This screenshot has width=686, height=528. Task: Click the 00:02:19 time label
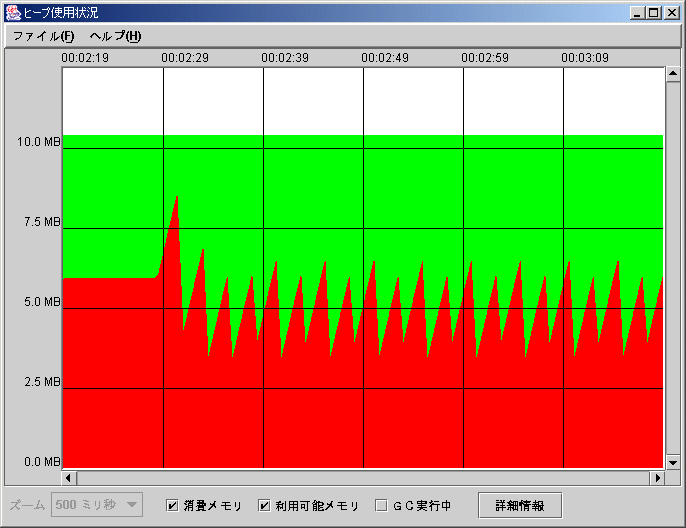point(85,58)
